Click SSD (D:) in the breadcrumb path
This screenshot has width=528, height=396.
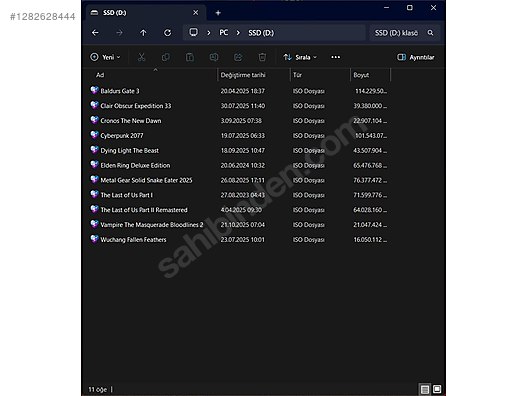pyautogui.click(x=261, y=33)
